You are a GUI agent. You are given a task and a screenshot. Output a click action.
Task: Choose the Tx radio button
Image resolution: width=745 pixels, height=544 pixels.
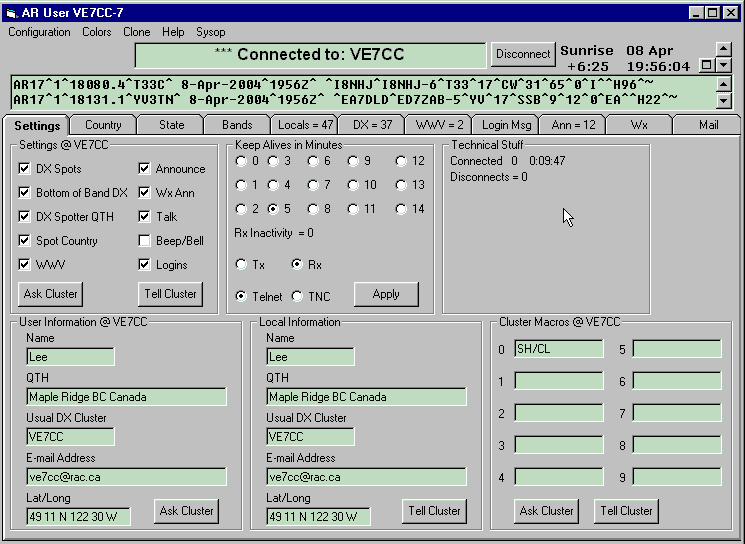(241, 264)
